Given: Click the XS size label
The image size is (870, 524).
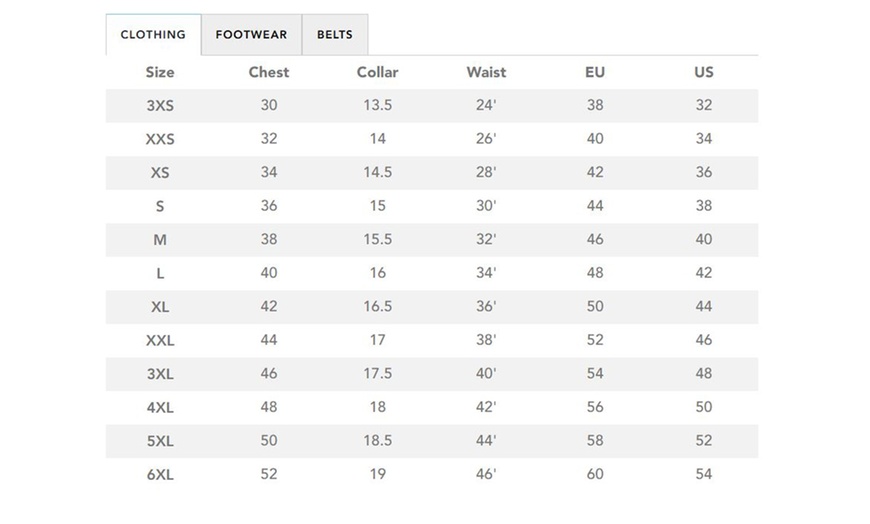Looking at the screenshot, I should 160,172.
